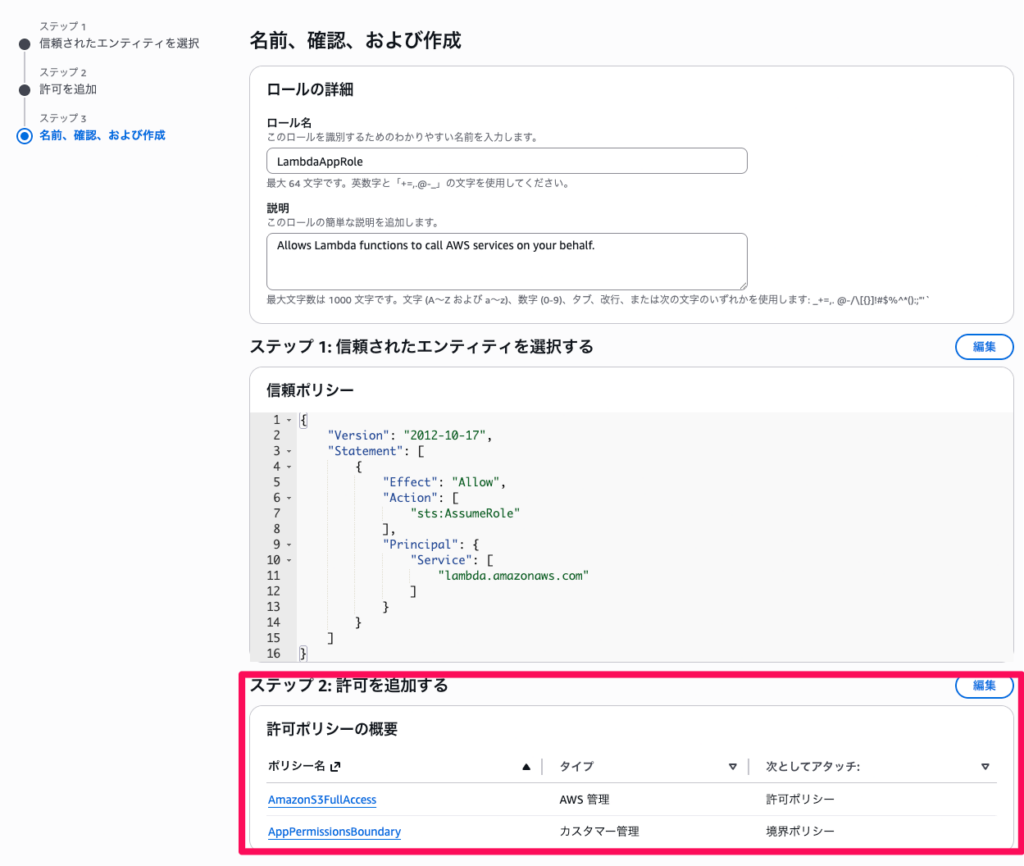Fold the Principal block at line 9
The width and height of the screenshot is (1024, 866).
[289, 545]
